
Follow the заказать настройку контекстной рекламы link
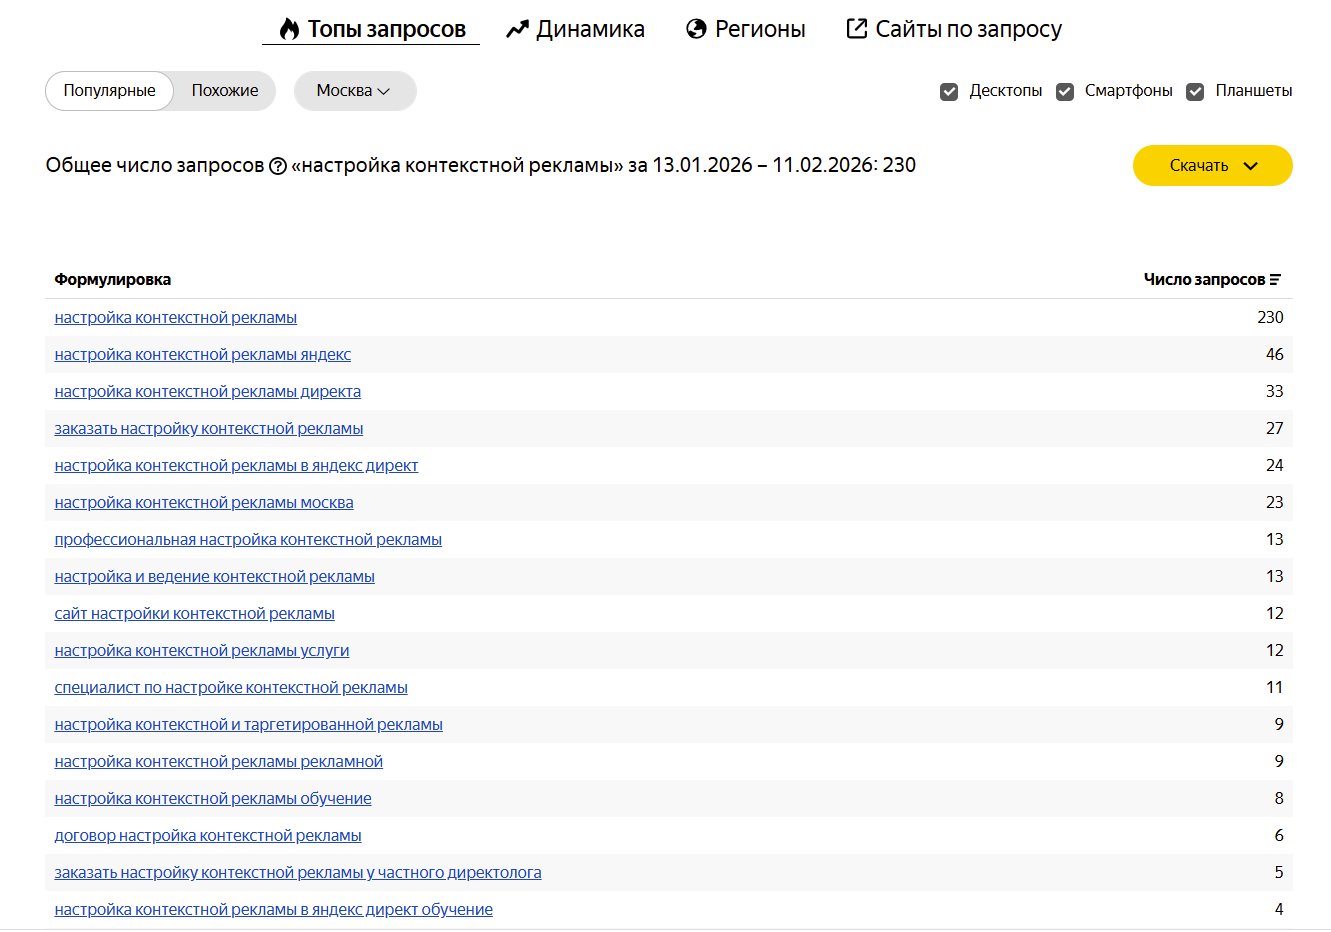click(209, 428)
